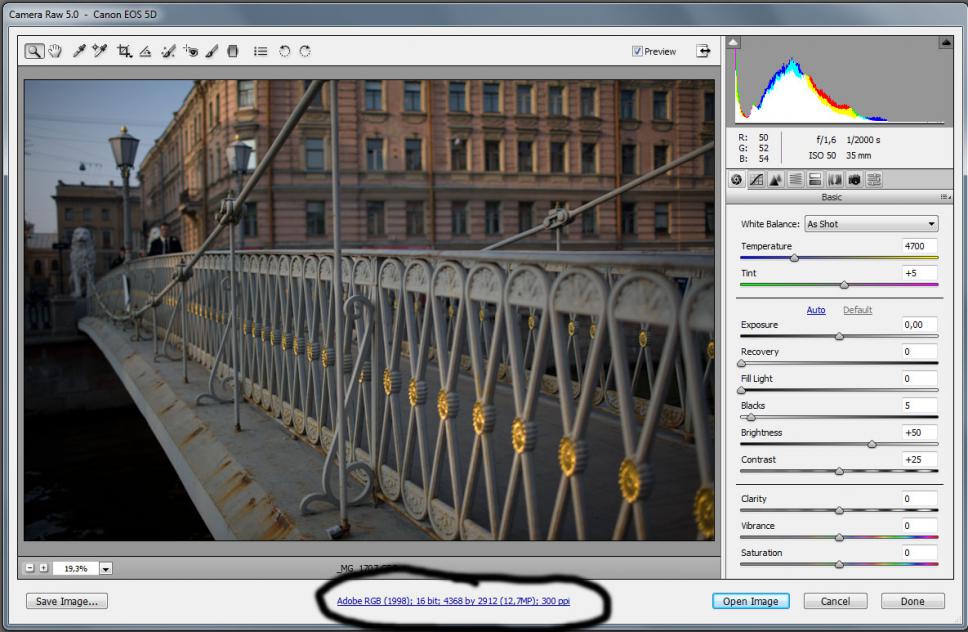Pick the White Balance eyedropper tool

pyautogui.click(x=79, y=51)
